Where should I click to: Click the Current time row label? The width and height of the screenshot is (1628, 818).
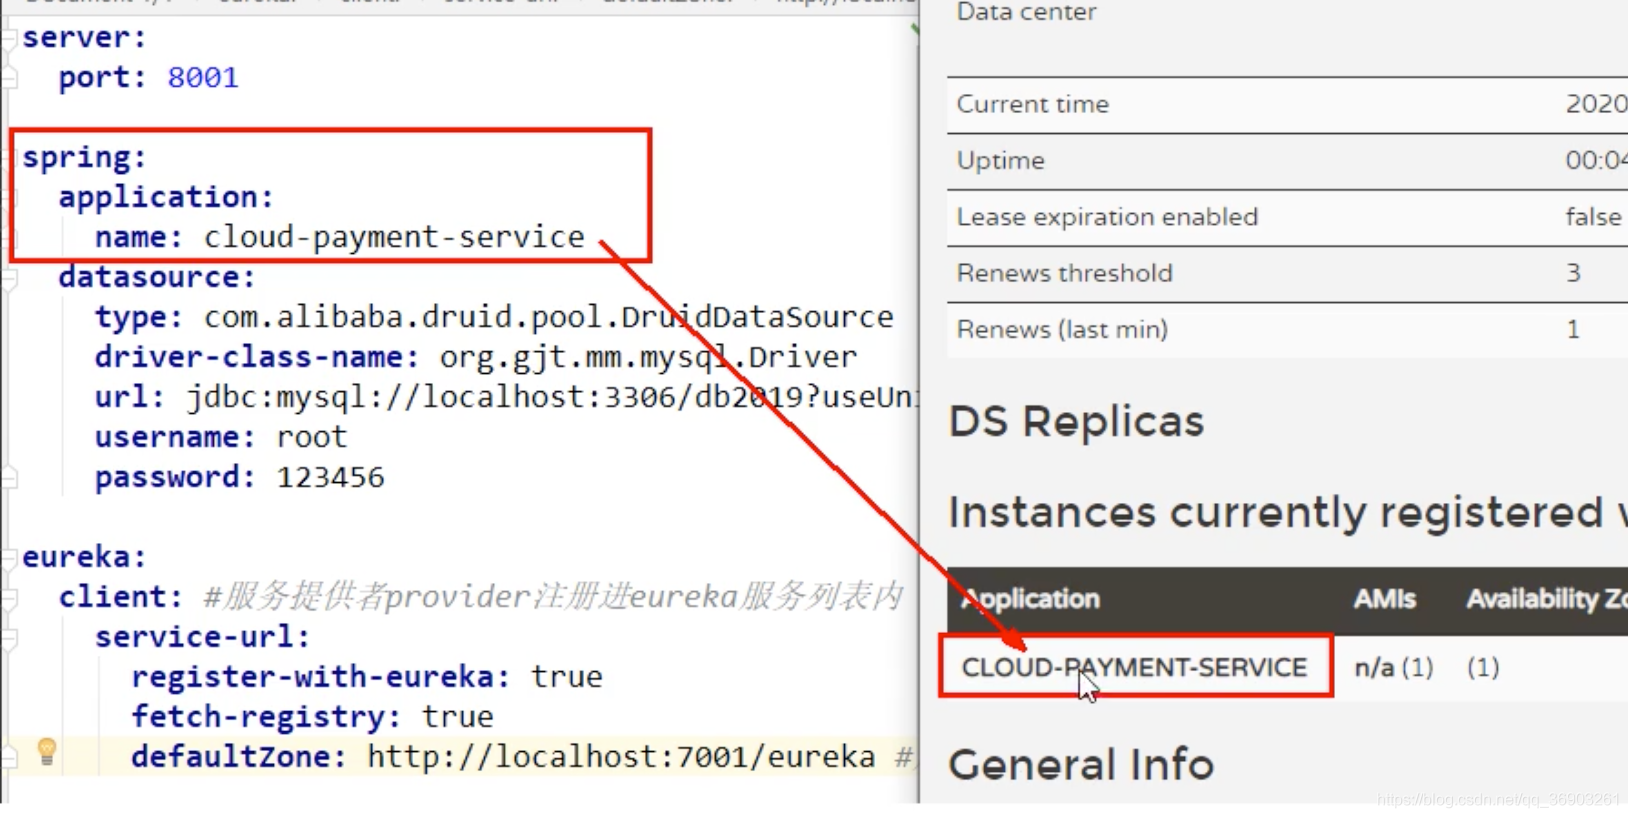click(1032, 104)
